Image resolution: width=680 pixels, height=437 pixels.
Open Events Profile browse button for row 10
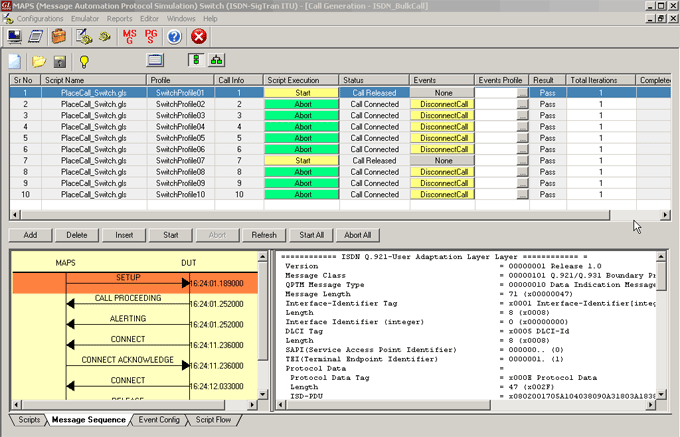pos(522,194)
